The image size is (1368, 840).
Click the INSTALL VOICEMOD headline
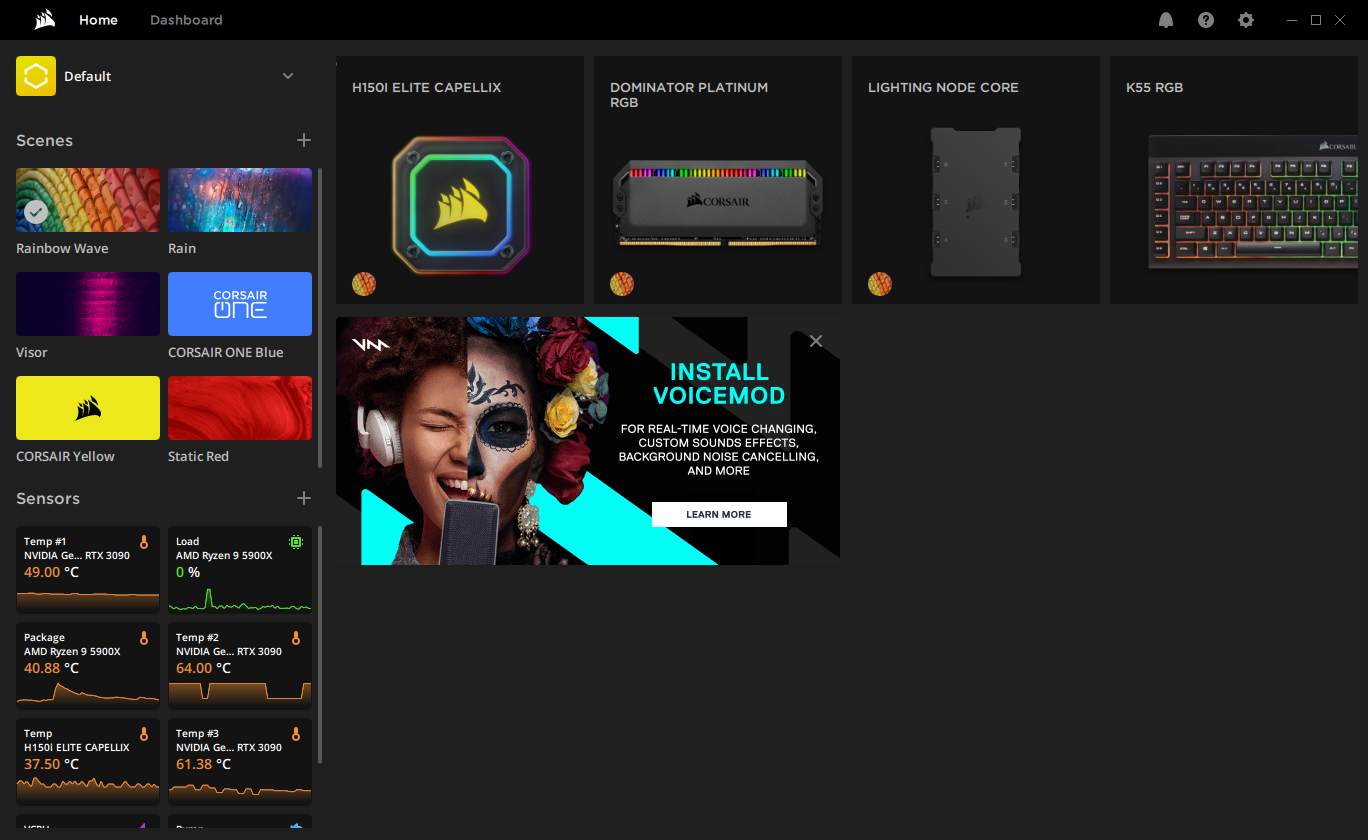click(x=719, y=384)
